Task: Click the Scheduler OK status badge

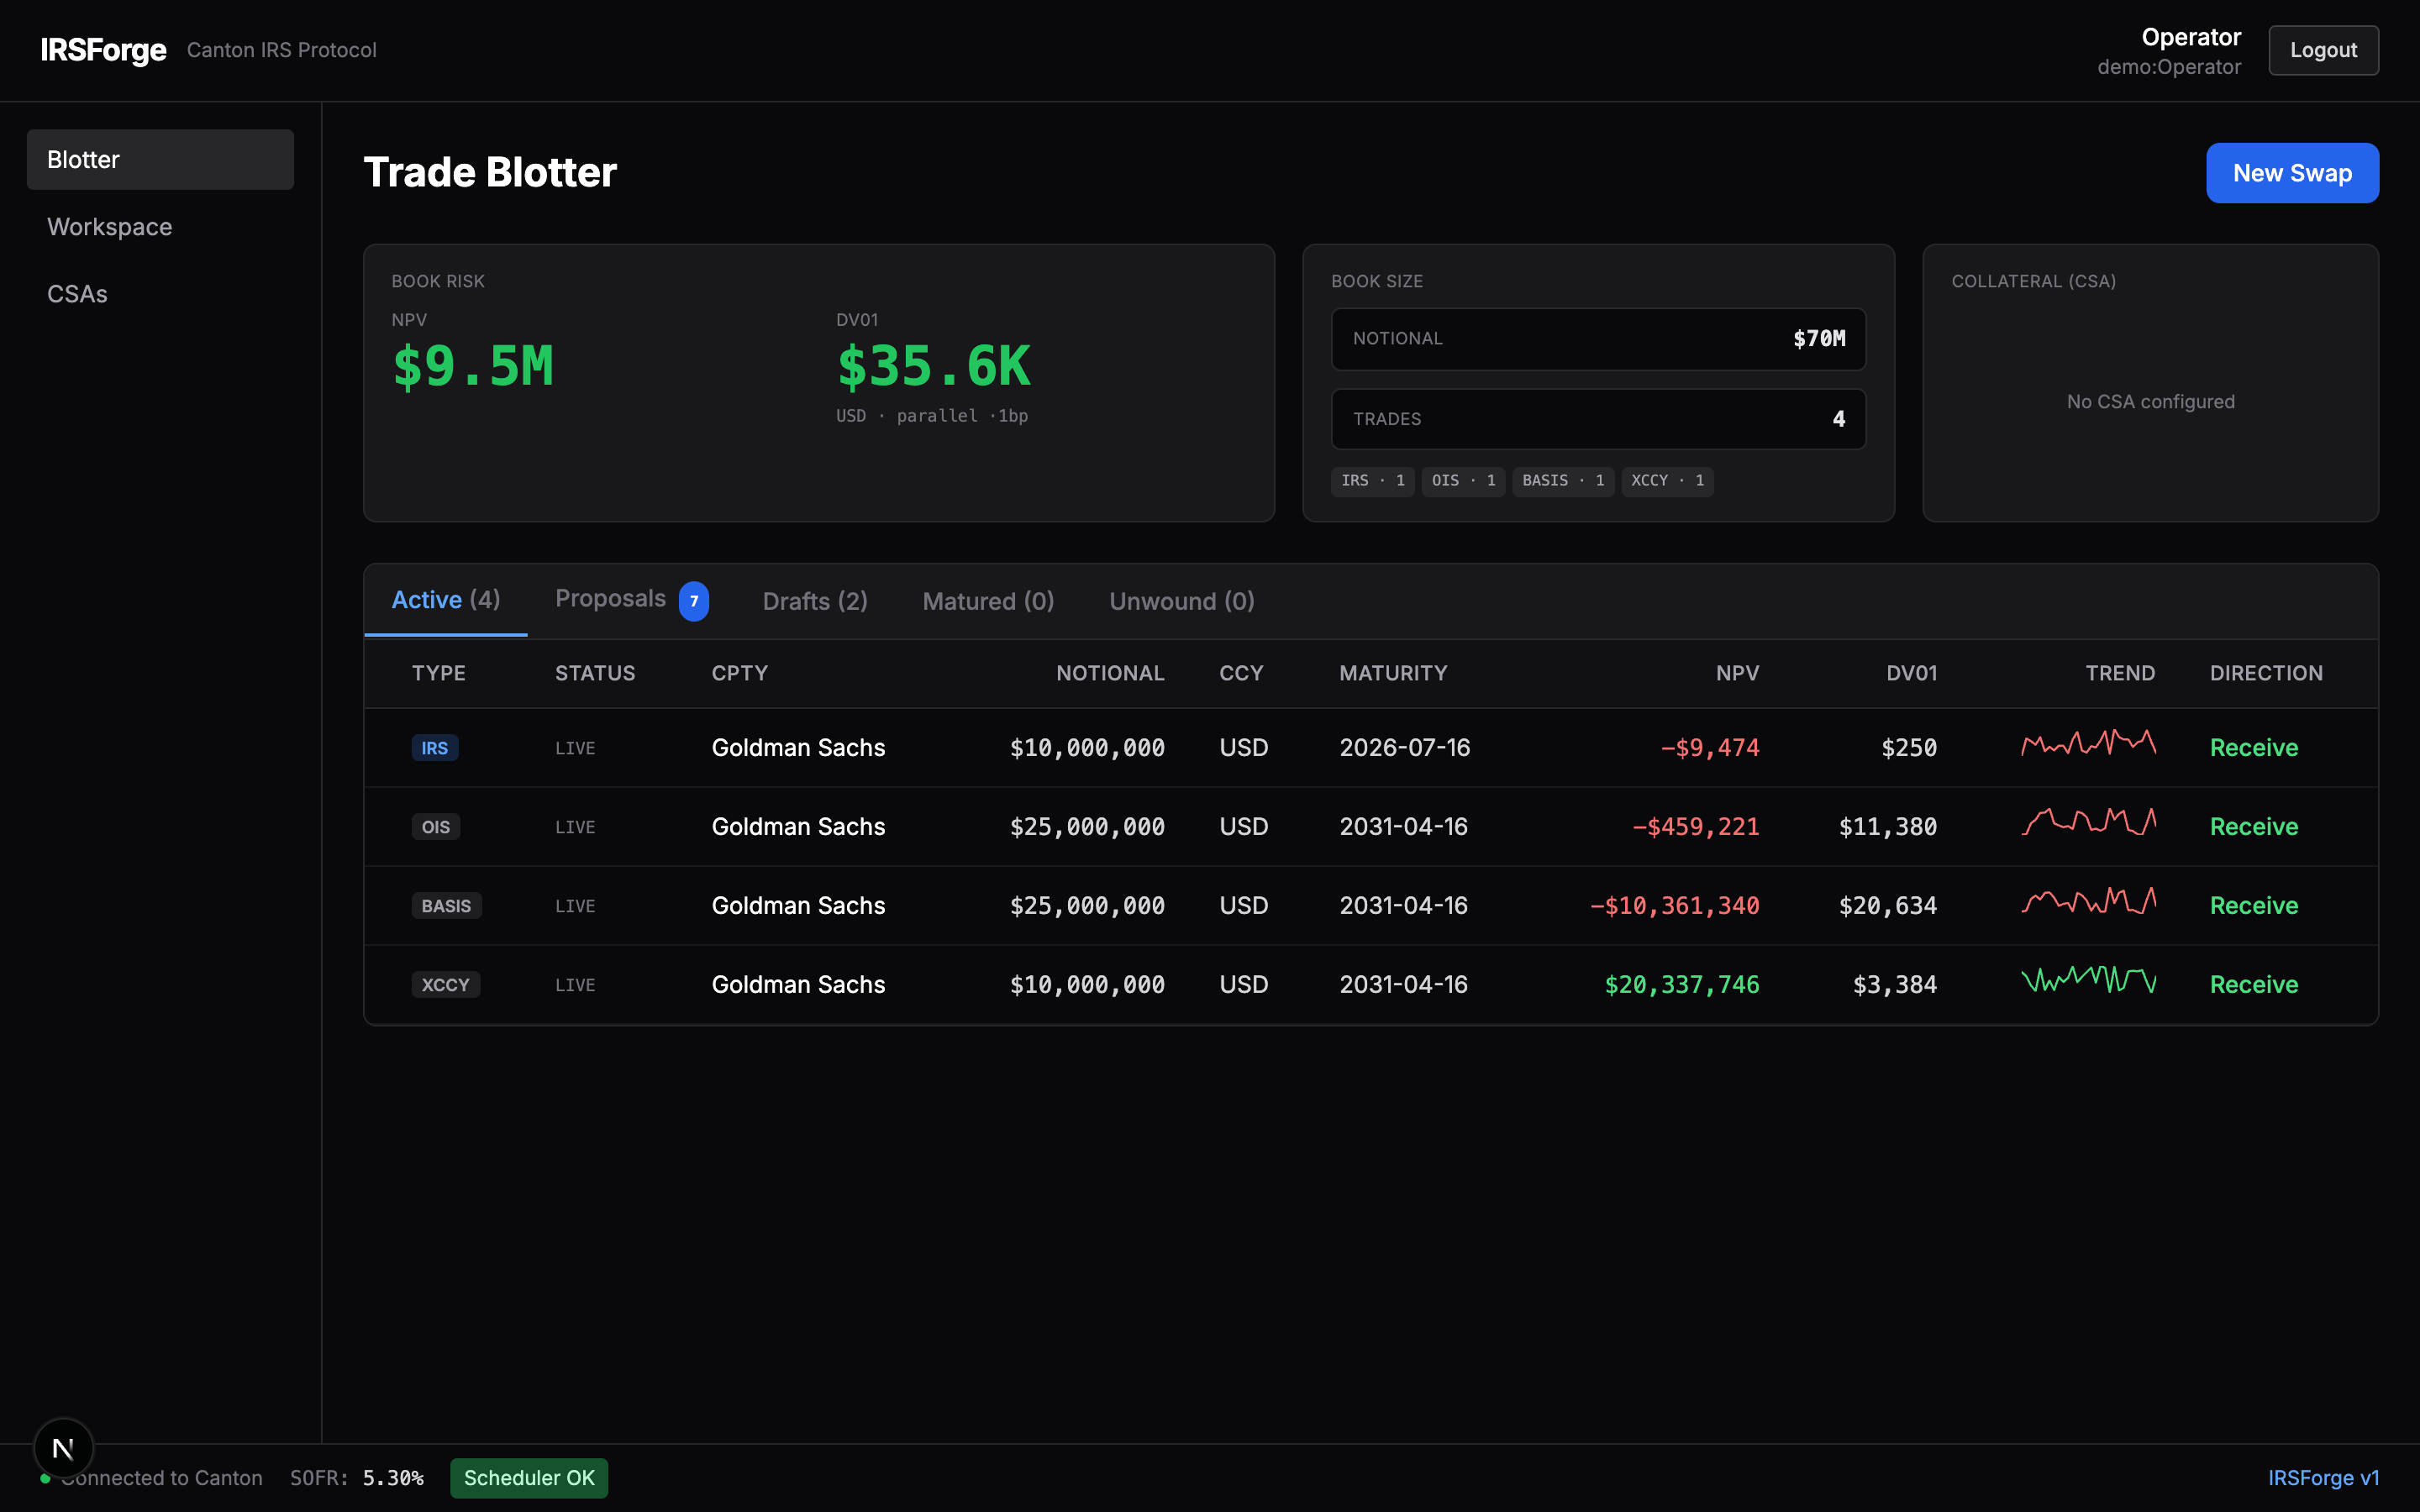Action: point(528,1478)
